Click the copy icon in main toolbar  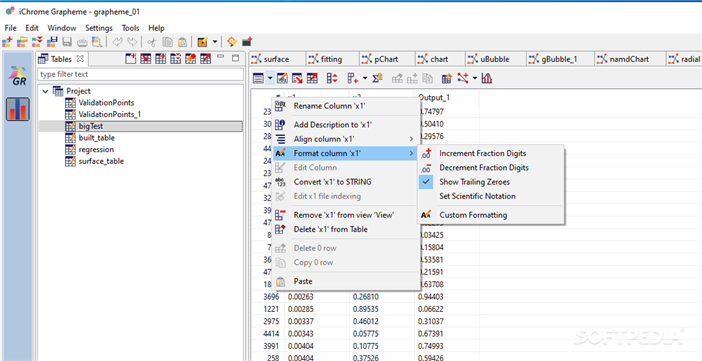coord(167,42)
